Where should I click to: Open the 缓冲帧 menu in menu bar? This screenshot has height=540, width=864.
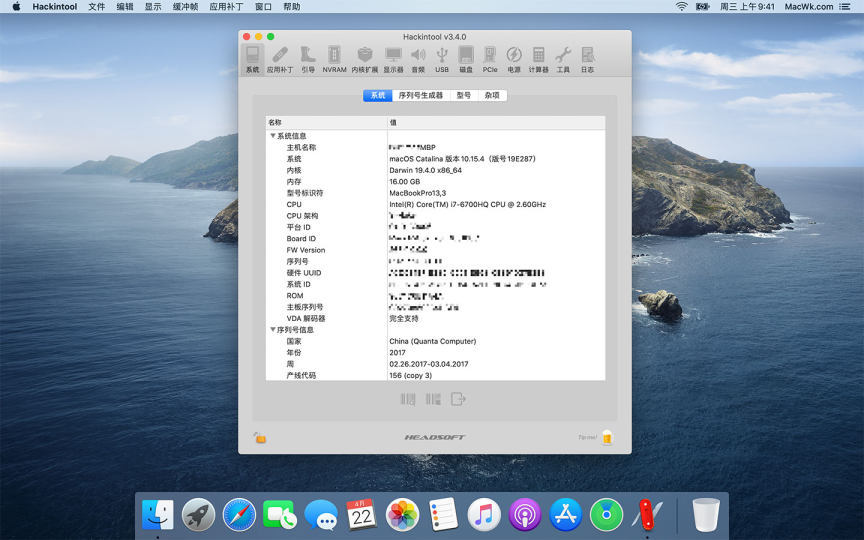tap(185, 6)
